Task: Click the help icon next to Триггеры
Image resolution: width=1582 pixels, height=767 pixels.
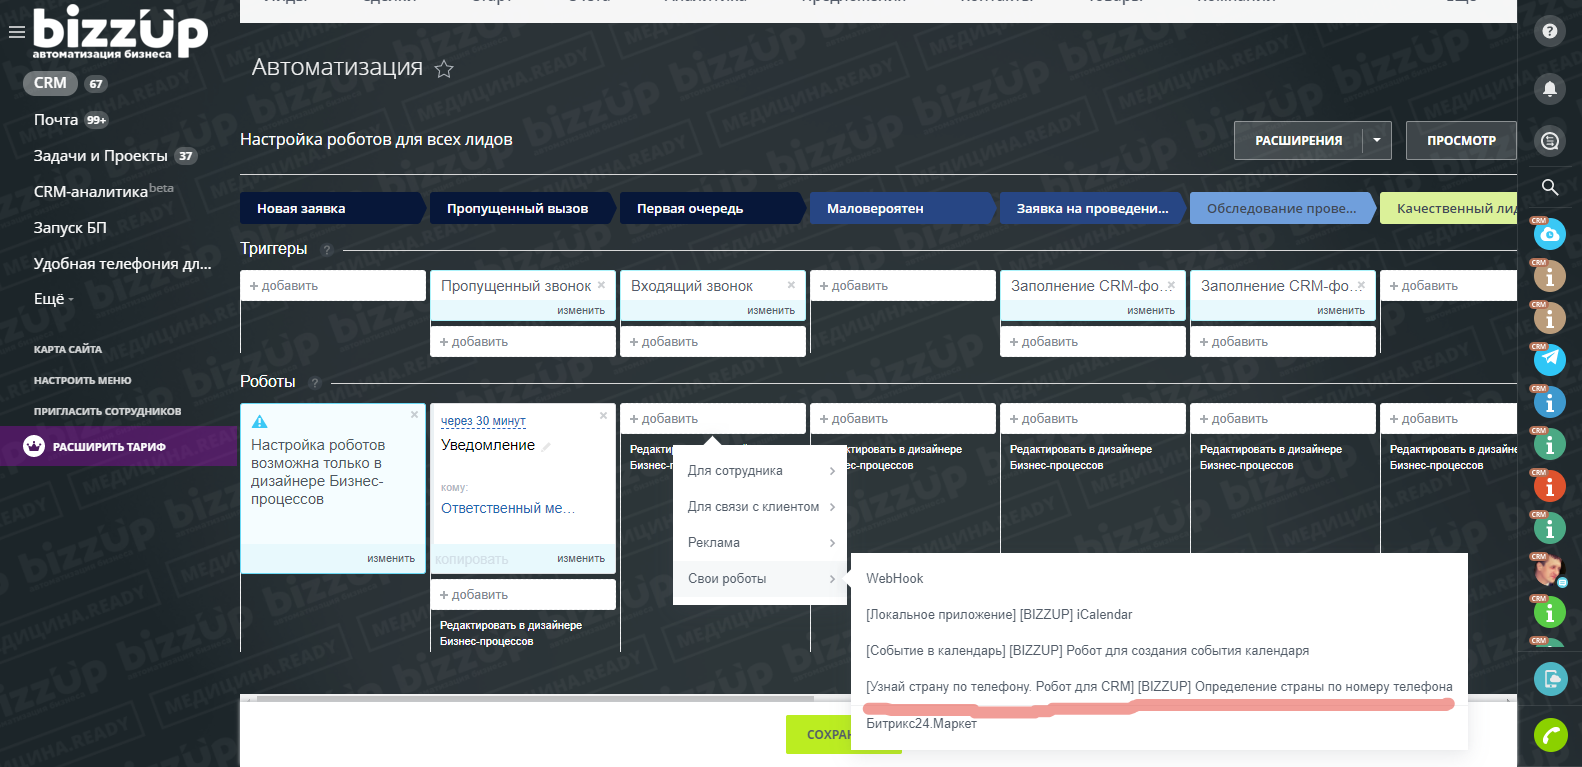Action: coord(326,250)
